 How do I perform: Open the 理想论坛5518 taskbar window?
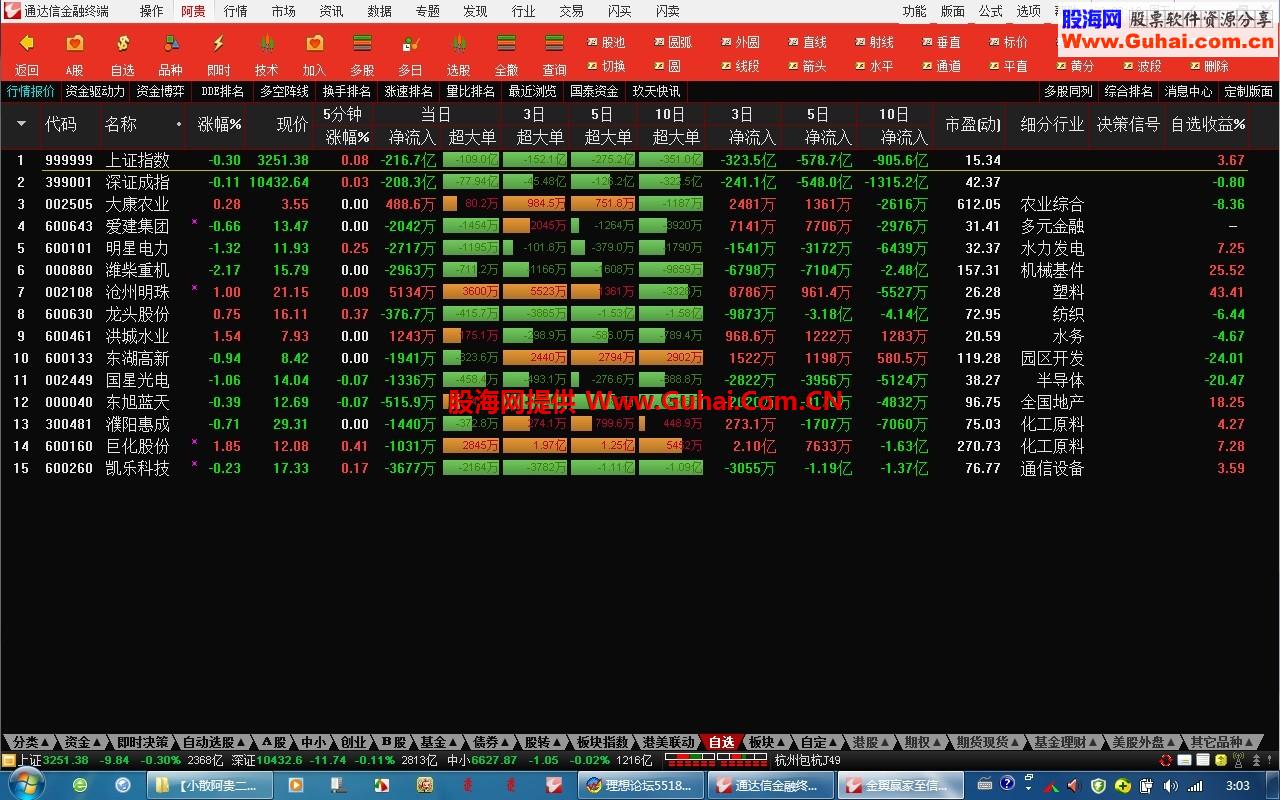(640, 785)
